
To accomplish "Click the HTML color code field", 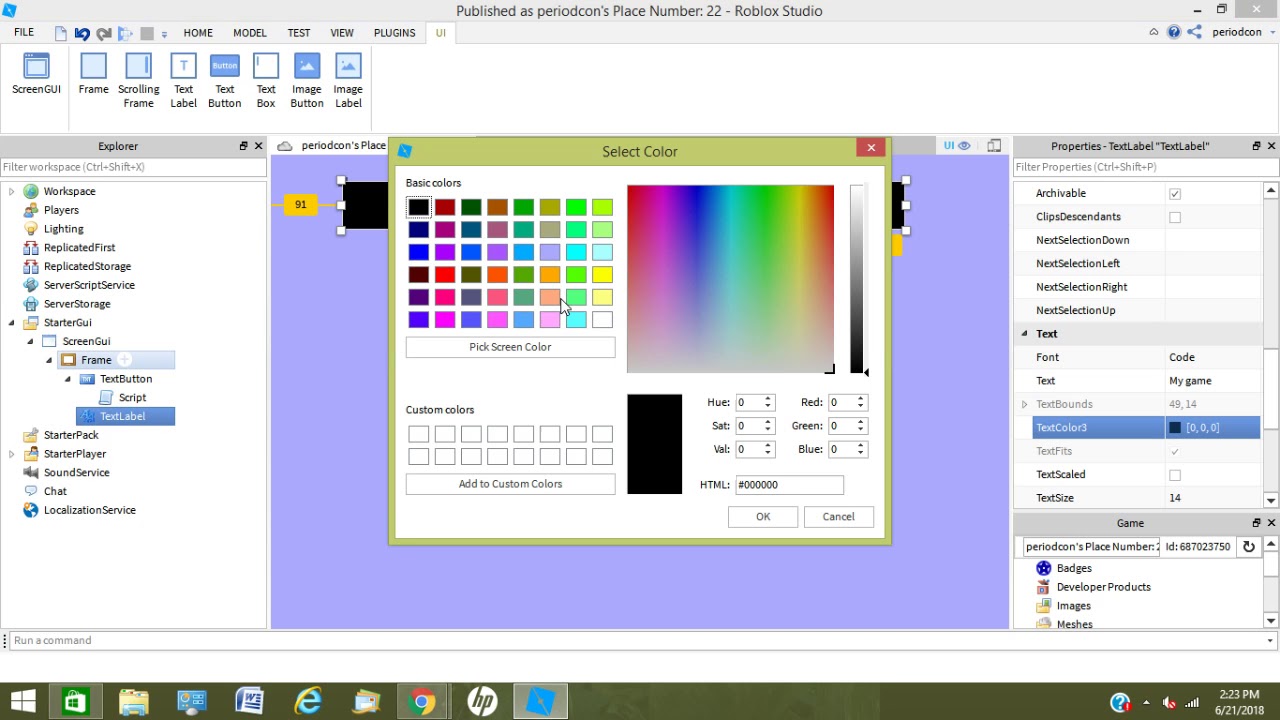I will 789,485.
